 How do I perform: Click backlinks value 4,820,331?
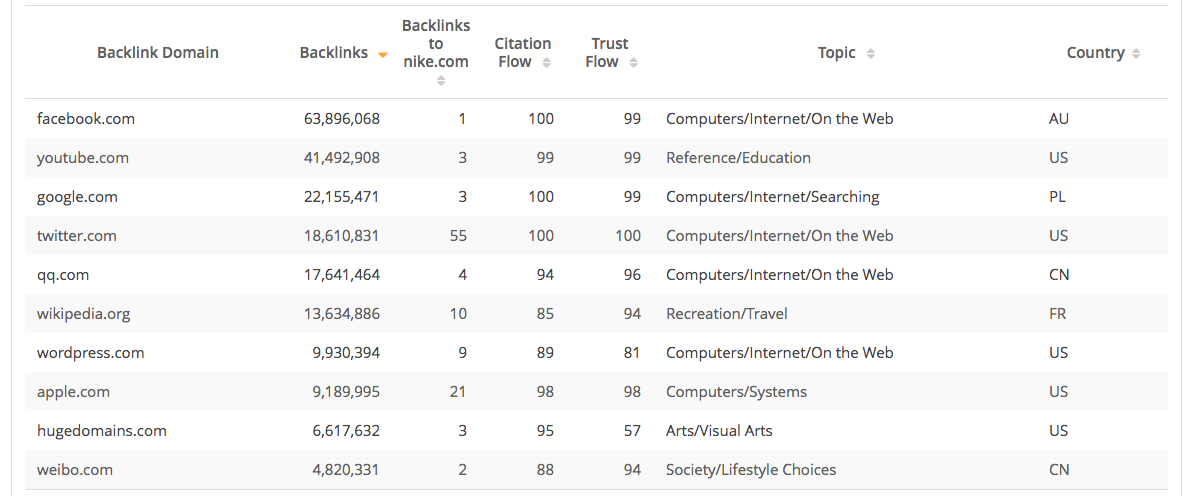(346, 469)
